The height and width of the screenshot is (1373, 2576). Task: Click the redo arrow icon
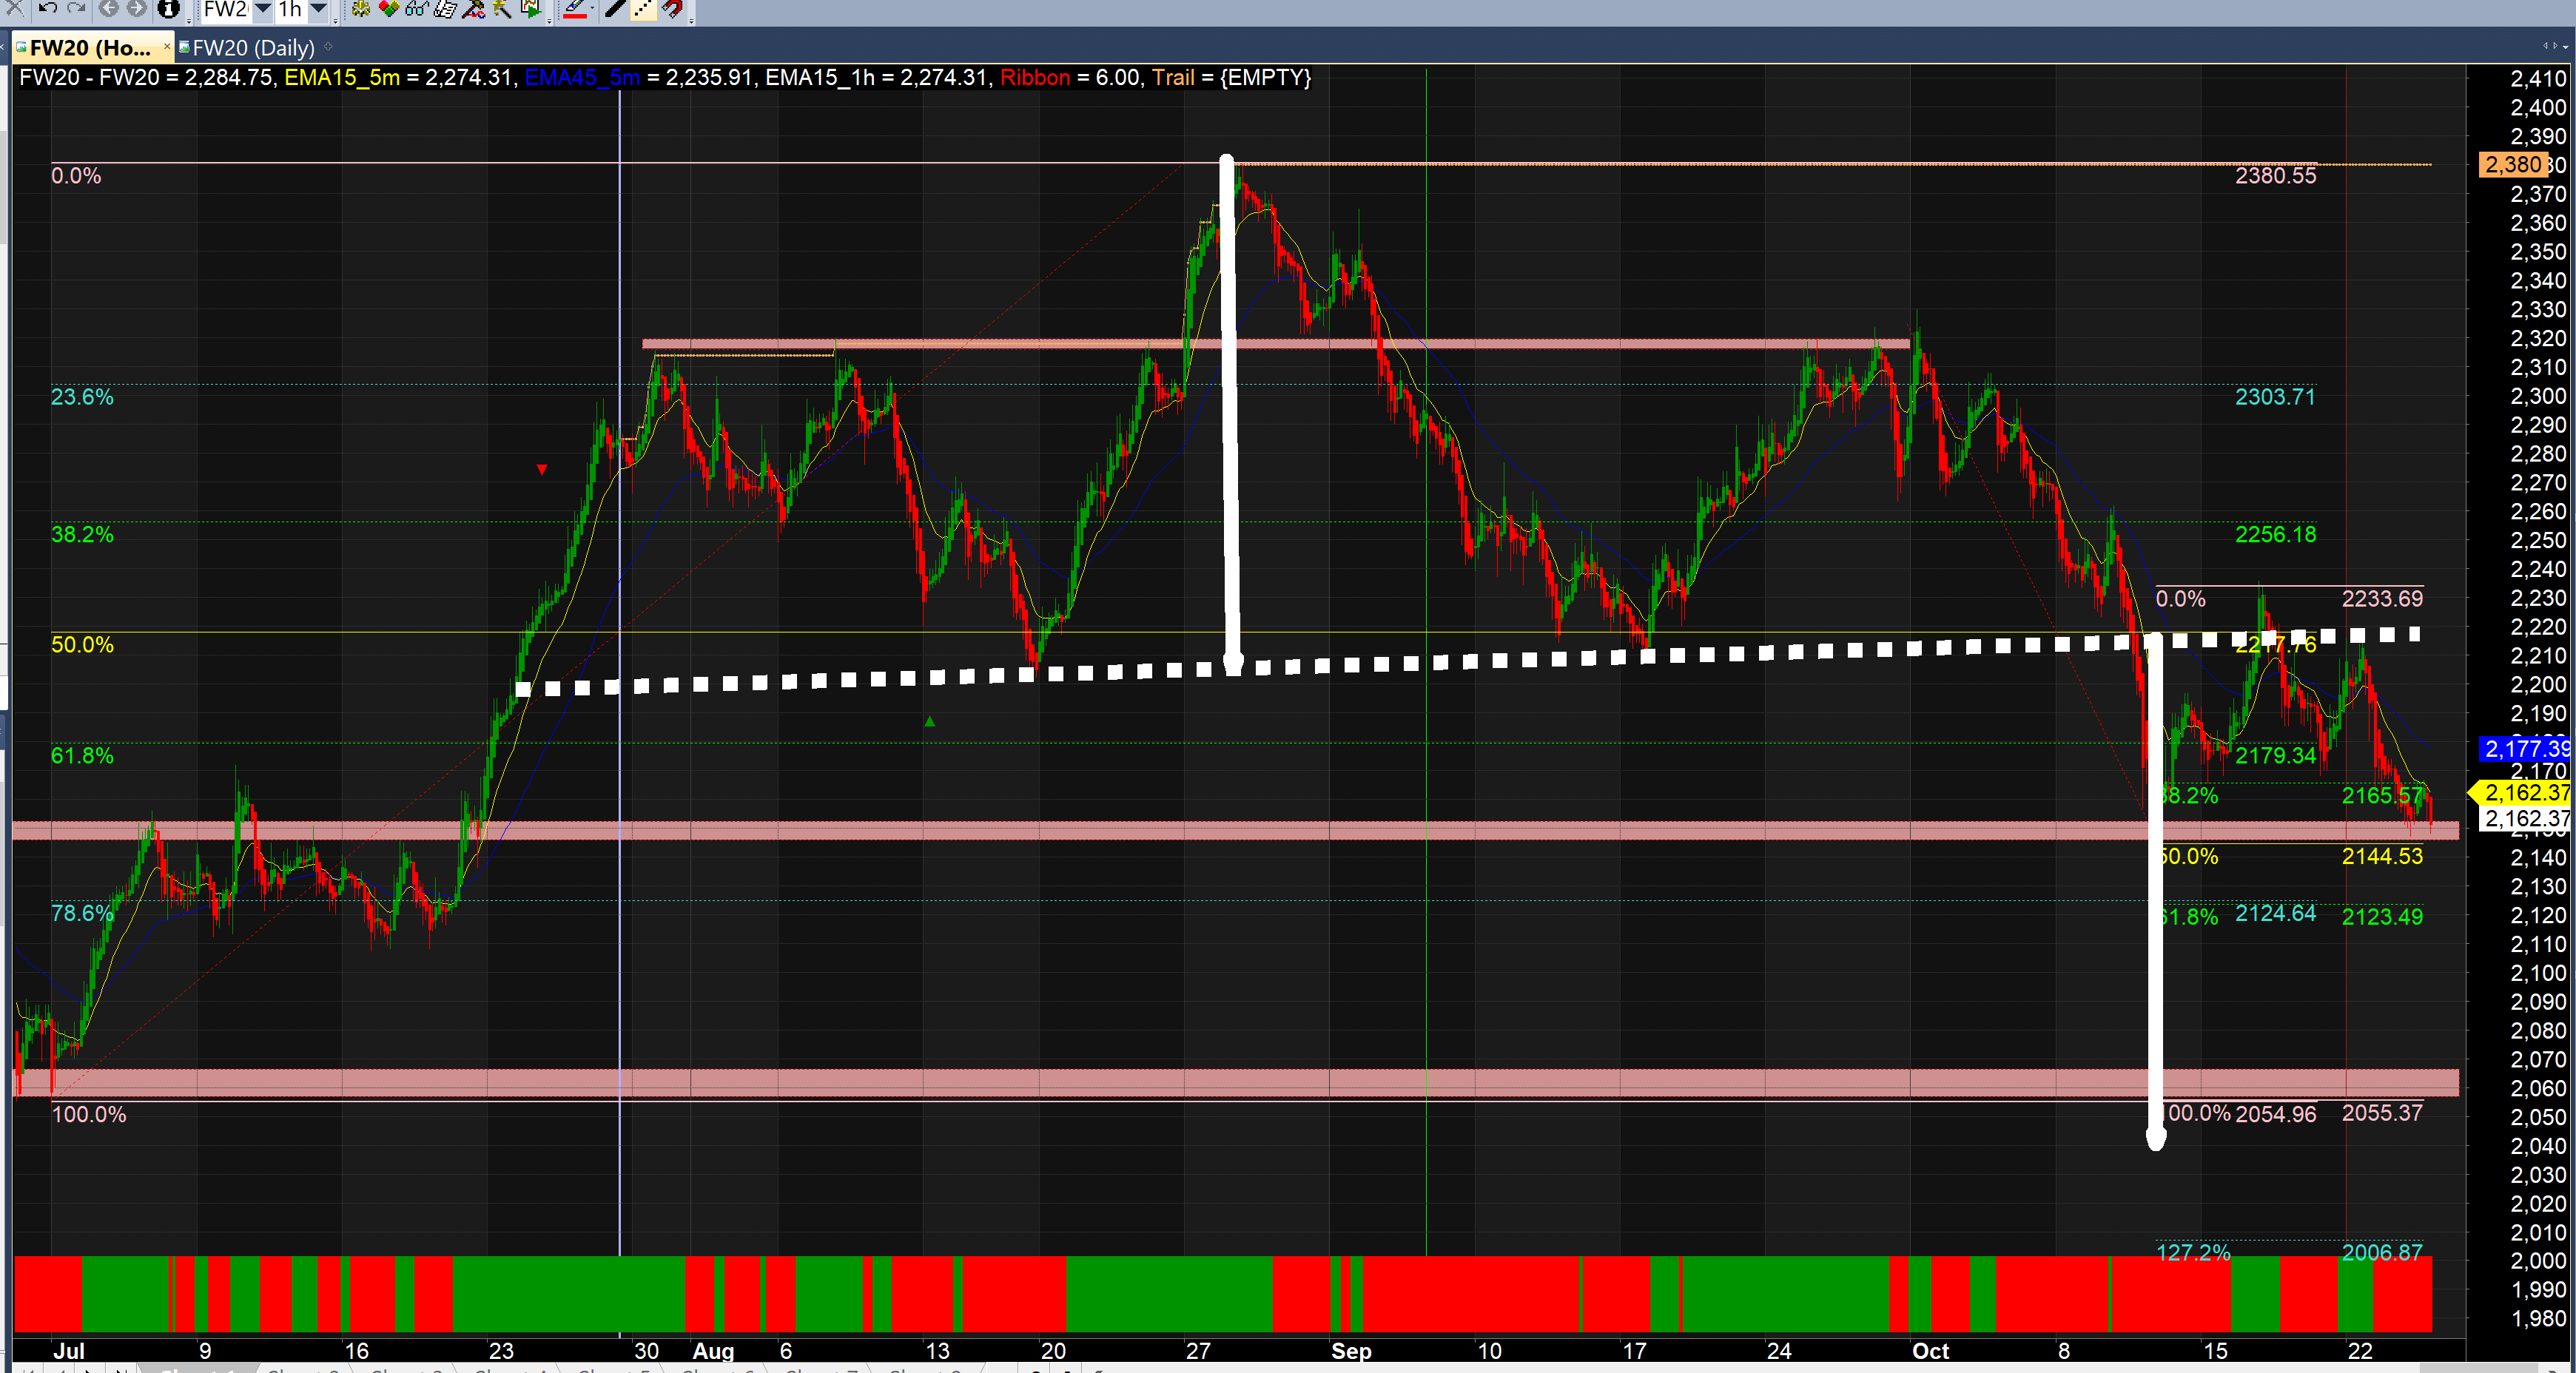tap(76, 8)
